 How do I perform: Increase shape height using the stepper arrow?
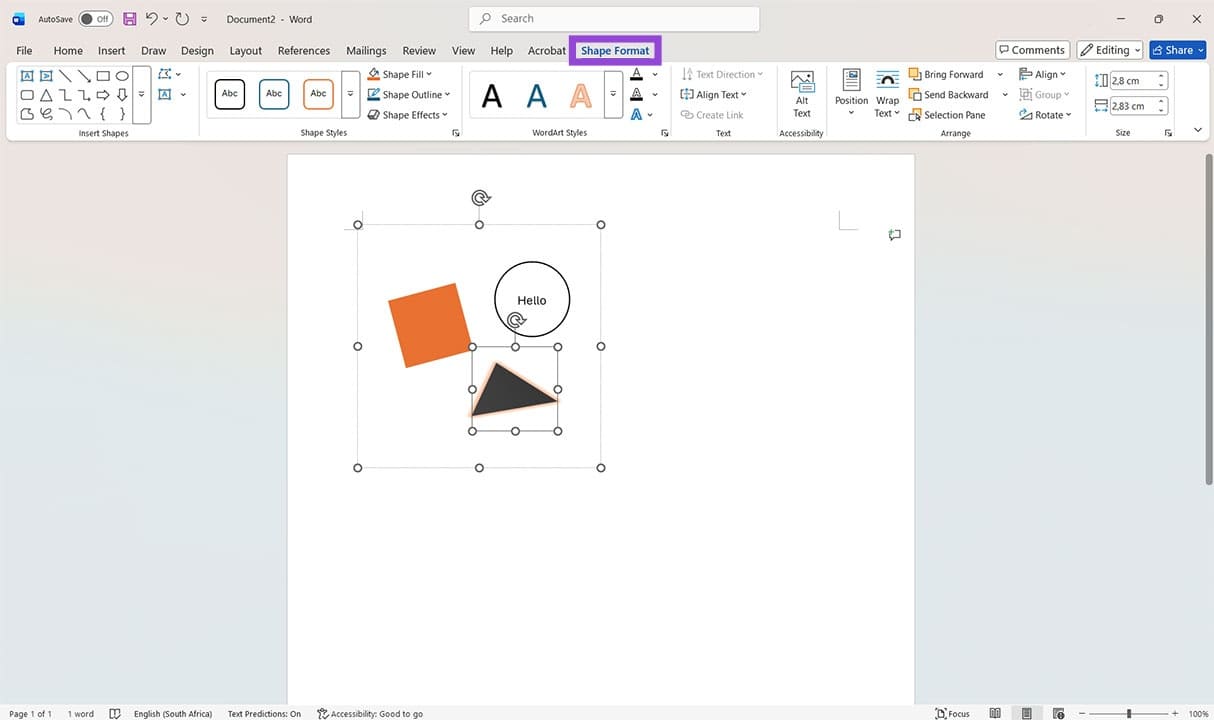click(x=1160, y=76)
